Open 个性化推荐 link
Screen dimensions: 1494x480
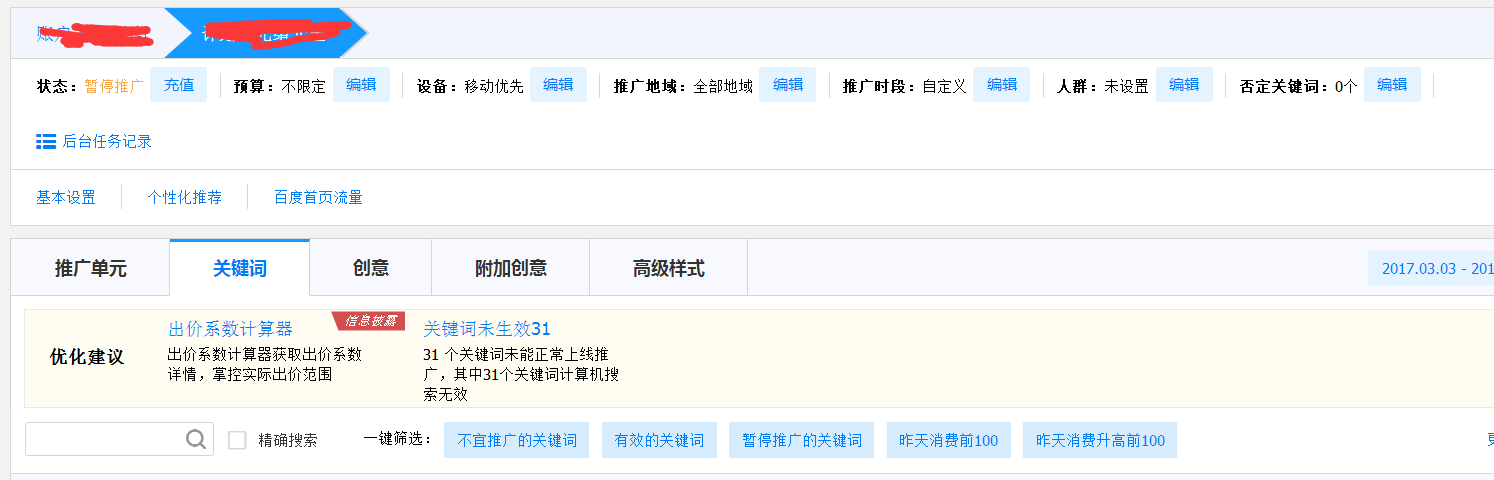(184, 198)
